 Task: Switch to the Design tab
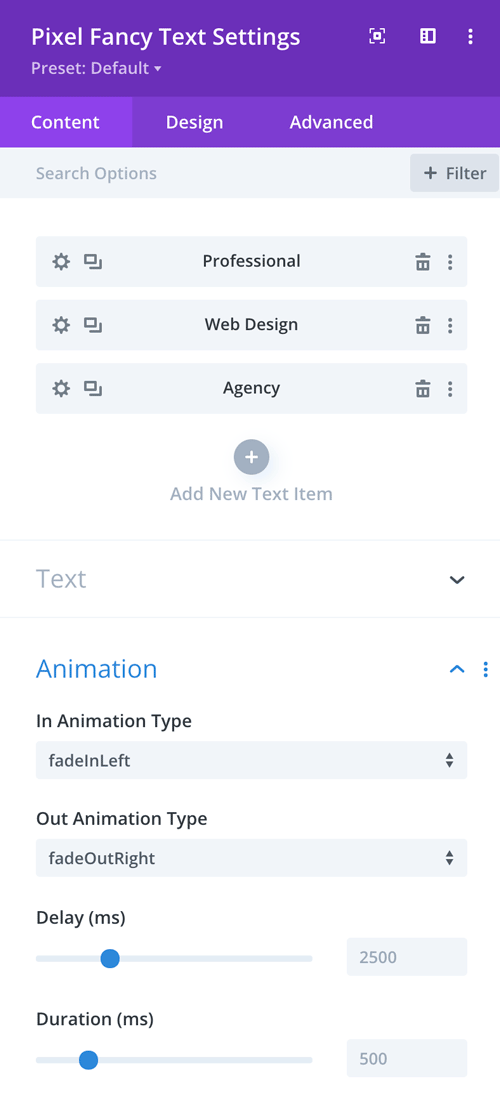click(194, 122)
